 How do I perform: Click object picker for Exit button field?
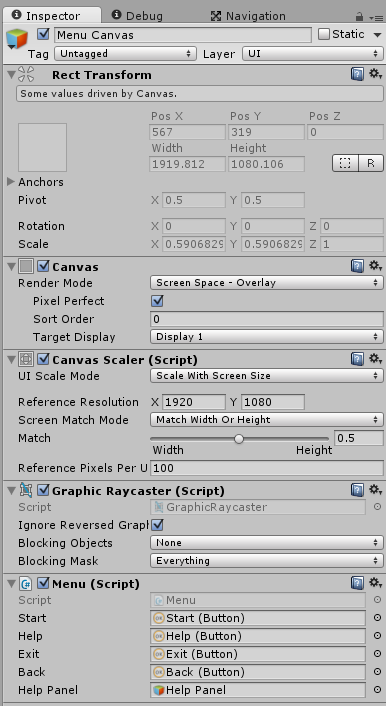pyautogui.click(x=377, y=654)
